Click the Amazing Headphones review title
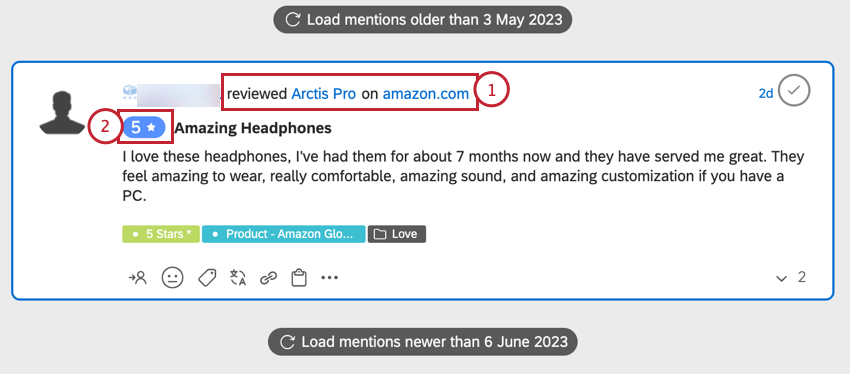Image resolution: width=850 pixels, height=374 pixels. pos(253,128)
